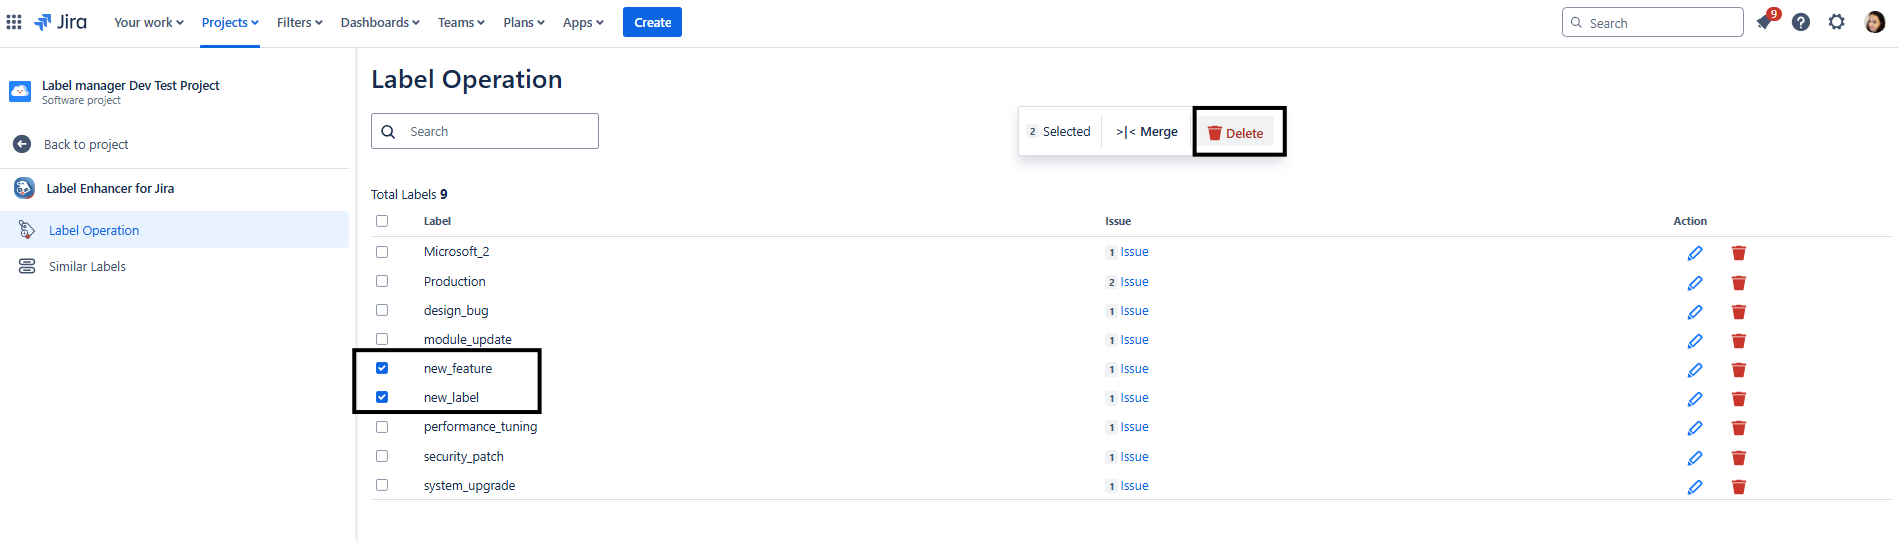Edit the performance_tuning label with the pencil icon
The height and width of the screenshot is (541, 1898).
[1695, 428]
